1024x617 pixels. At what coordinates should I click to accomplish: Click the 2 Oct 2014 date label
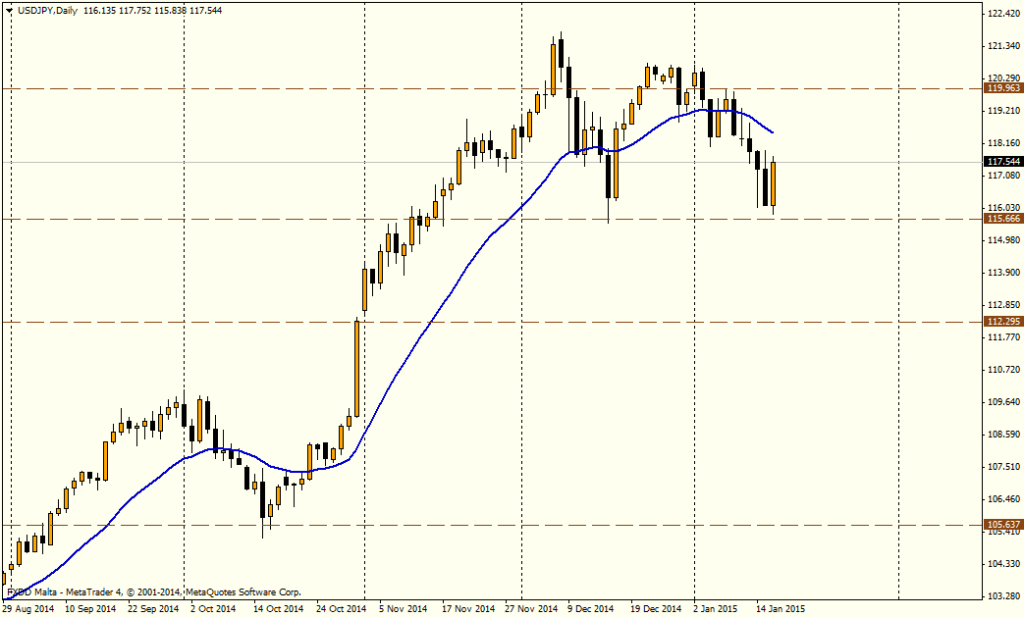click(213, 607)
